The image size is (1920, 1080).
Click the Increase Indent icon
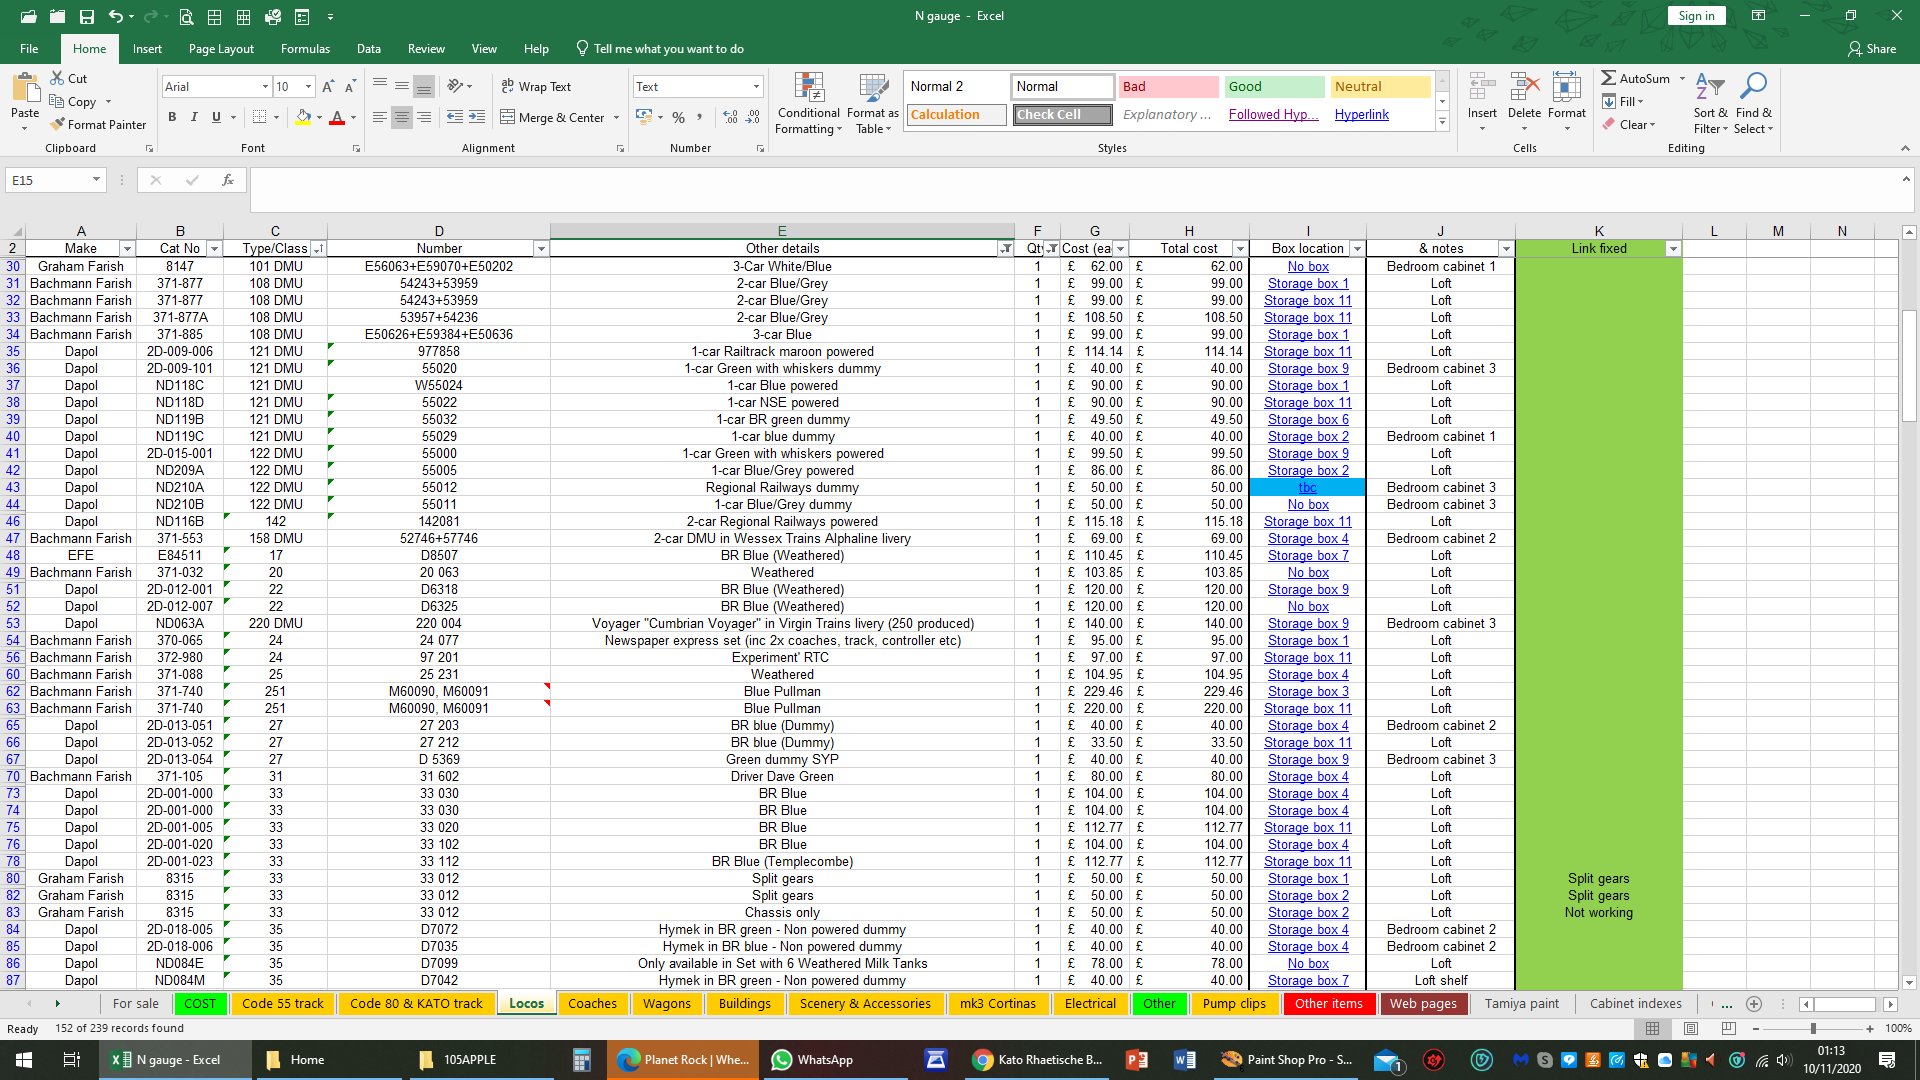pos(477,117)
